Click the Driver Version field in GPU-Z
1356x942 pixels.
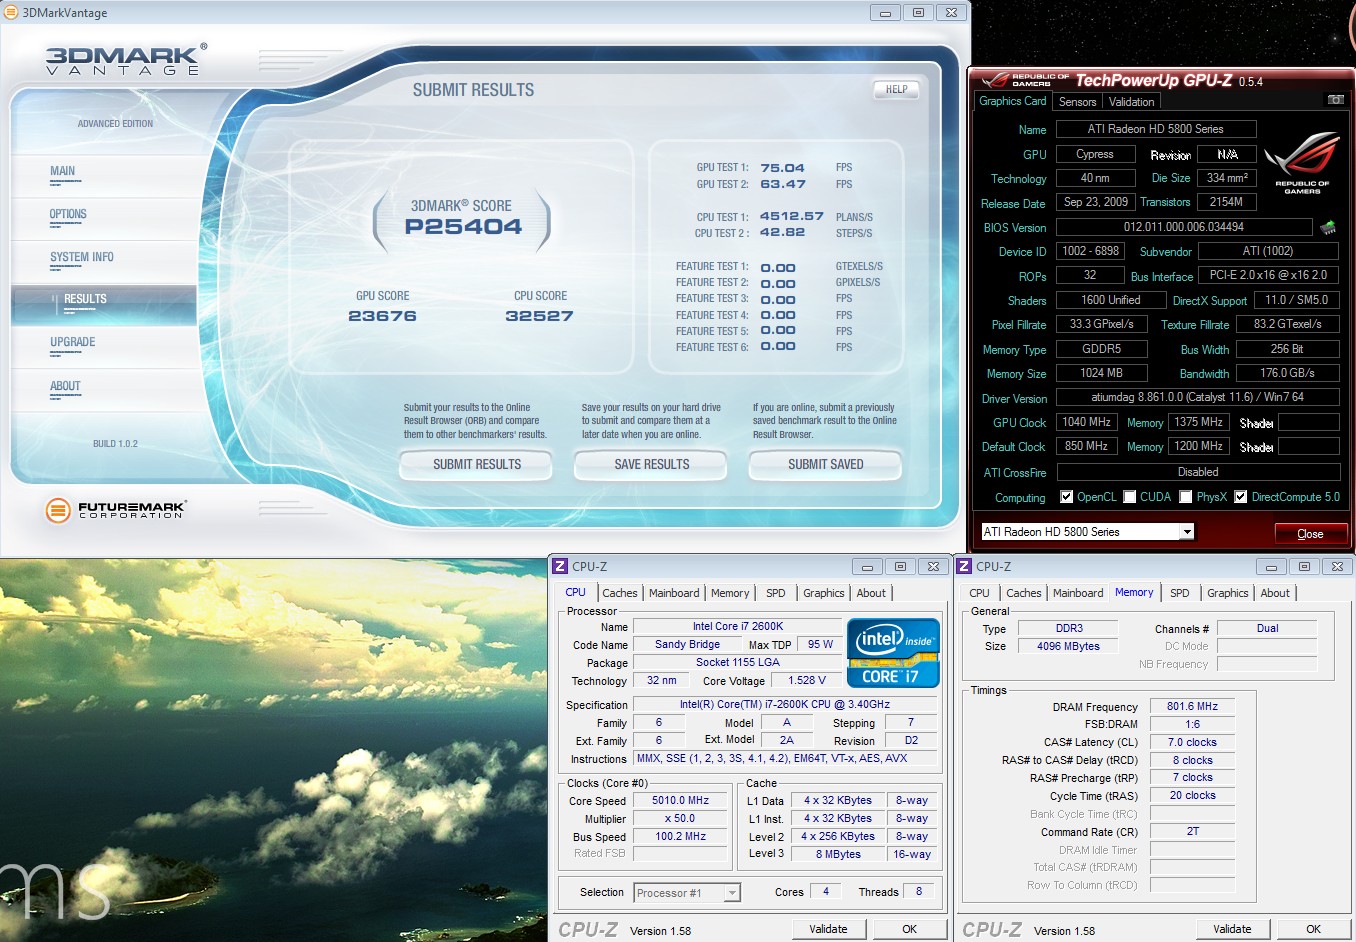(x=1198, y=397)
